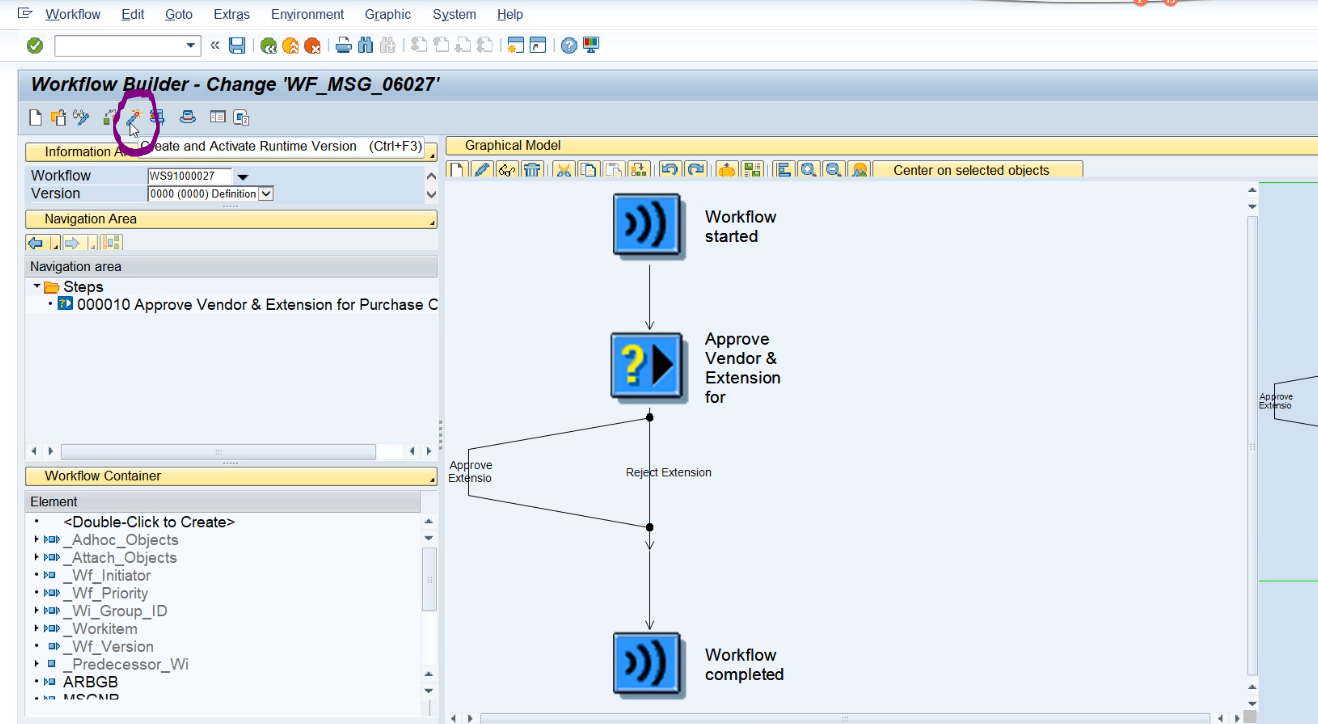Click Center on selected objects button
This screenshot has width=1318, height=724.
(x=978, y=169)
